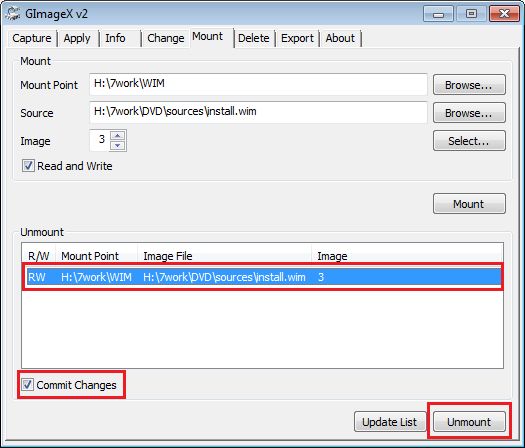Browse for the Mount Point folder
The image size is (525, 448).
coord(469,85)
